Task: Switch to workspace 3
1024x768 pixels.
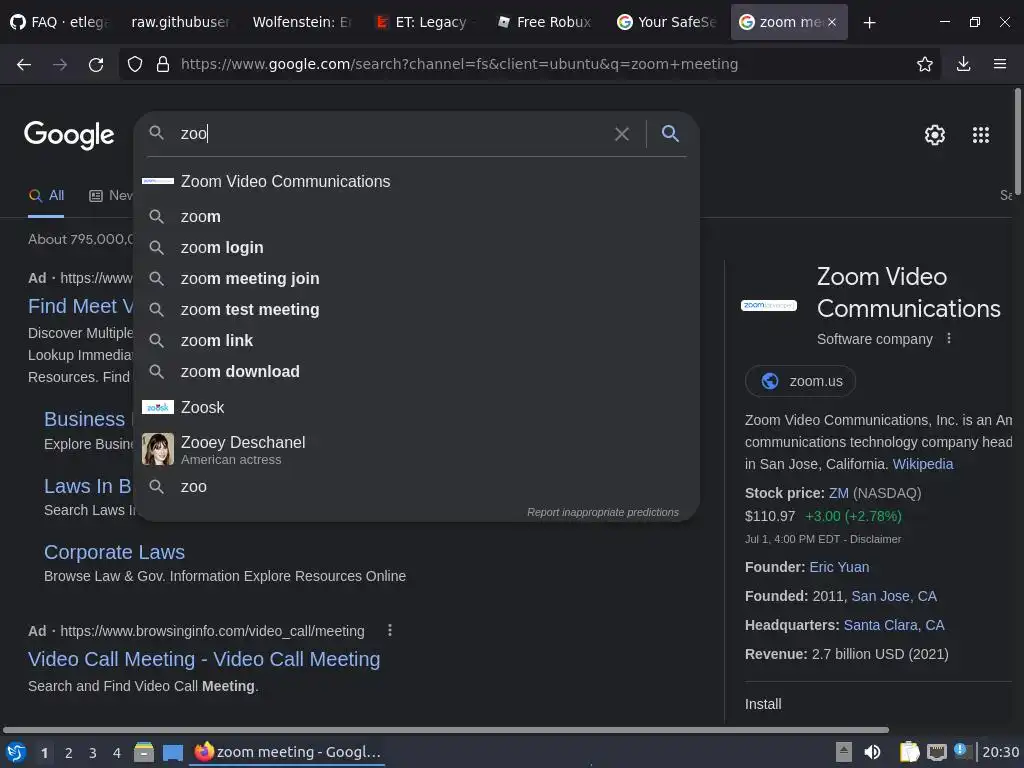Action: pyautogui.click(x=93, y=753)
